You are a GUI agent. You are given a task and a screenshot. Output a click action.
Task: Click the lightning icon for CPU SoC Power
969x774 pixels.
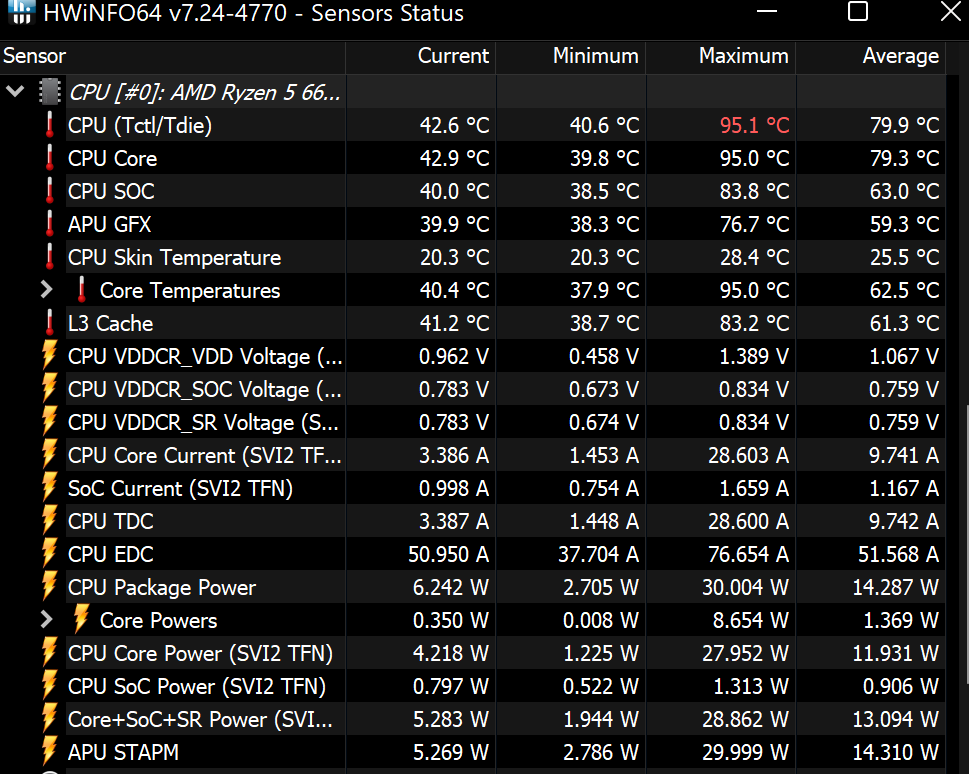(49, 686)
